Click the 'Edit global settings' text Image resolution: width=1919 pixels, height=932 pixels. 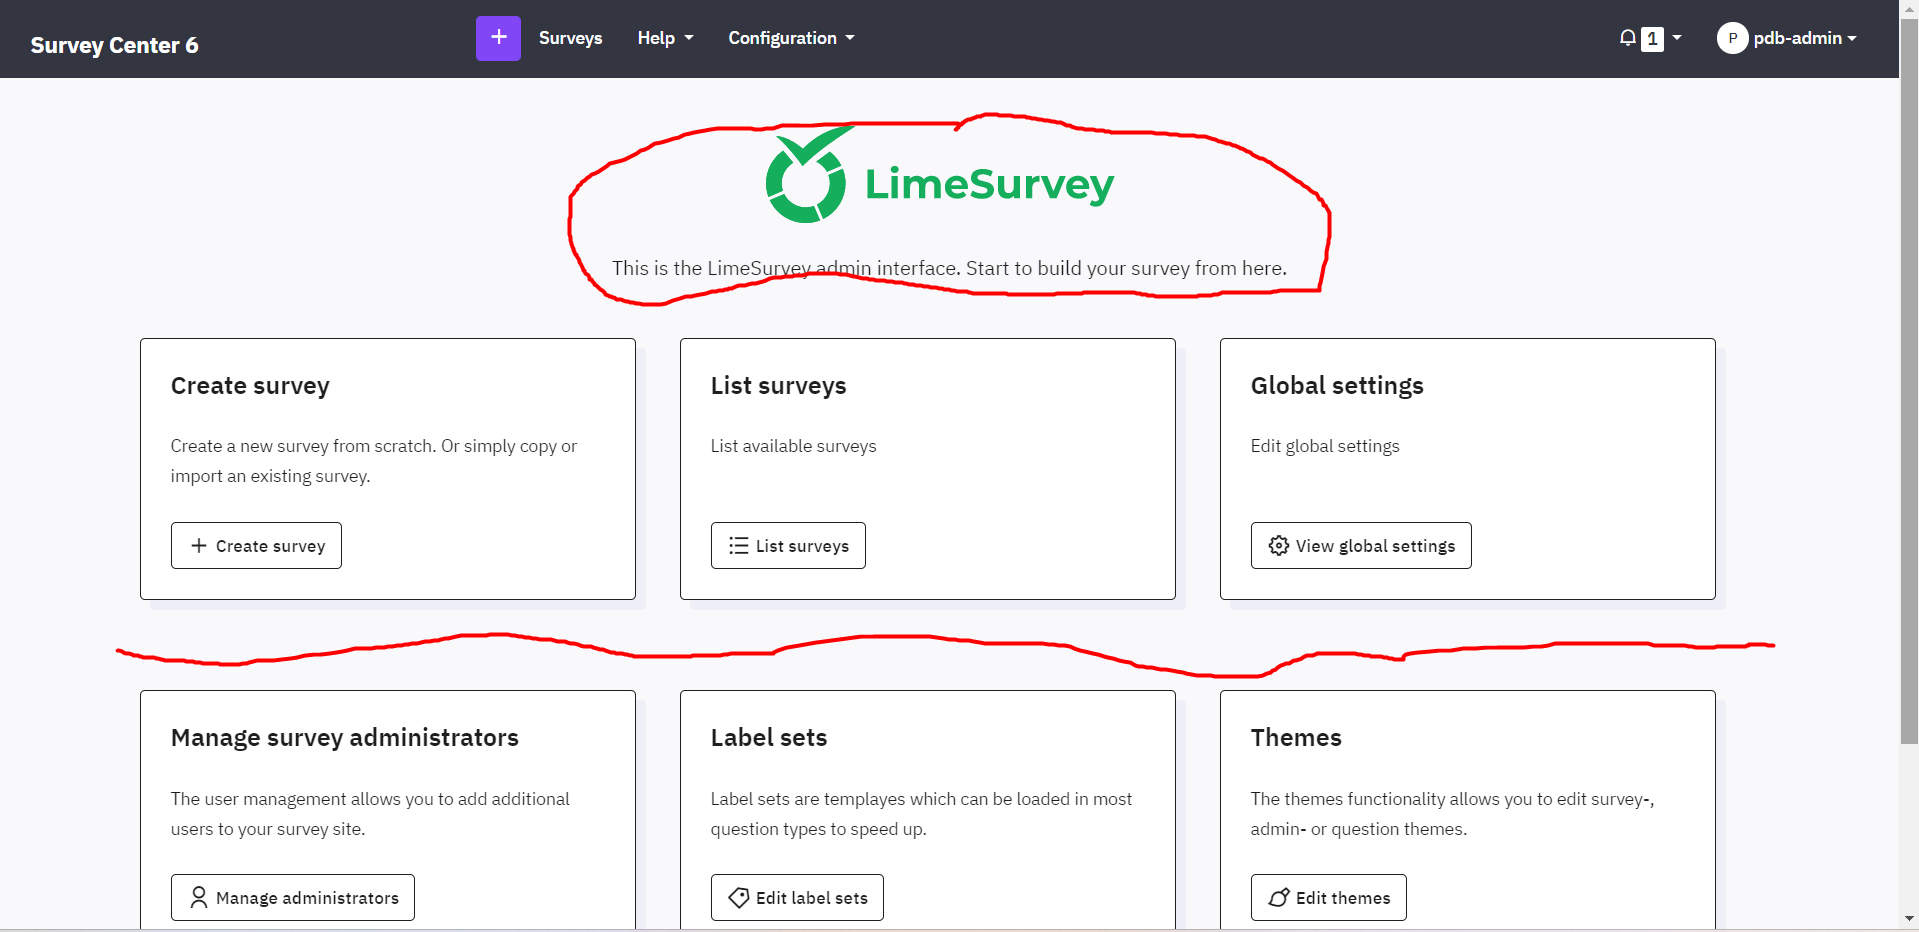pos(1325,446)
